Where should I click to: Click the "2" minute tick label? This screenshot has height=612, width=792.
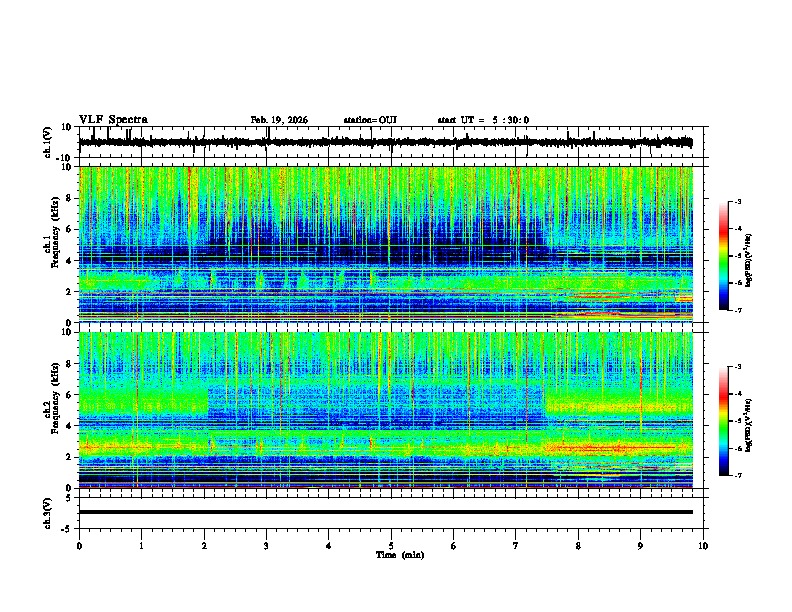[204, 546]
